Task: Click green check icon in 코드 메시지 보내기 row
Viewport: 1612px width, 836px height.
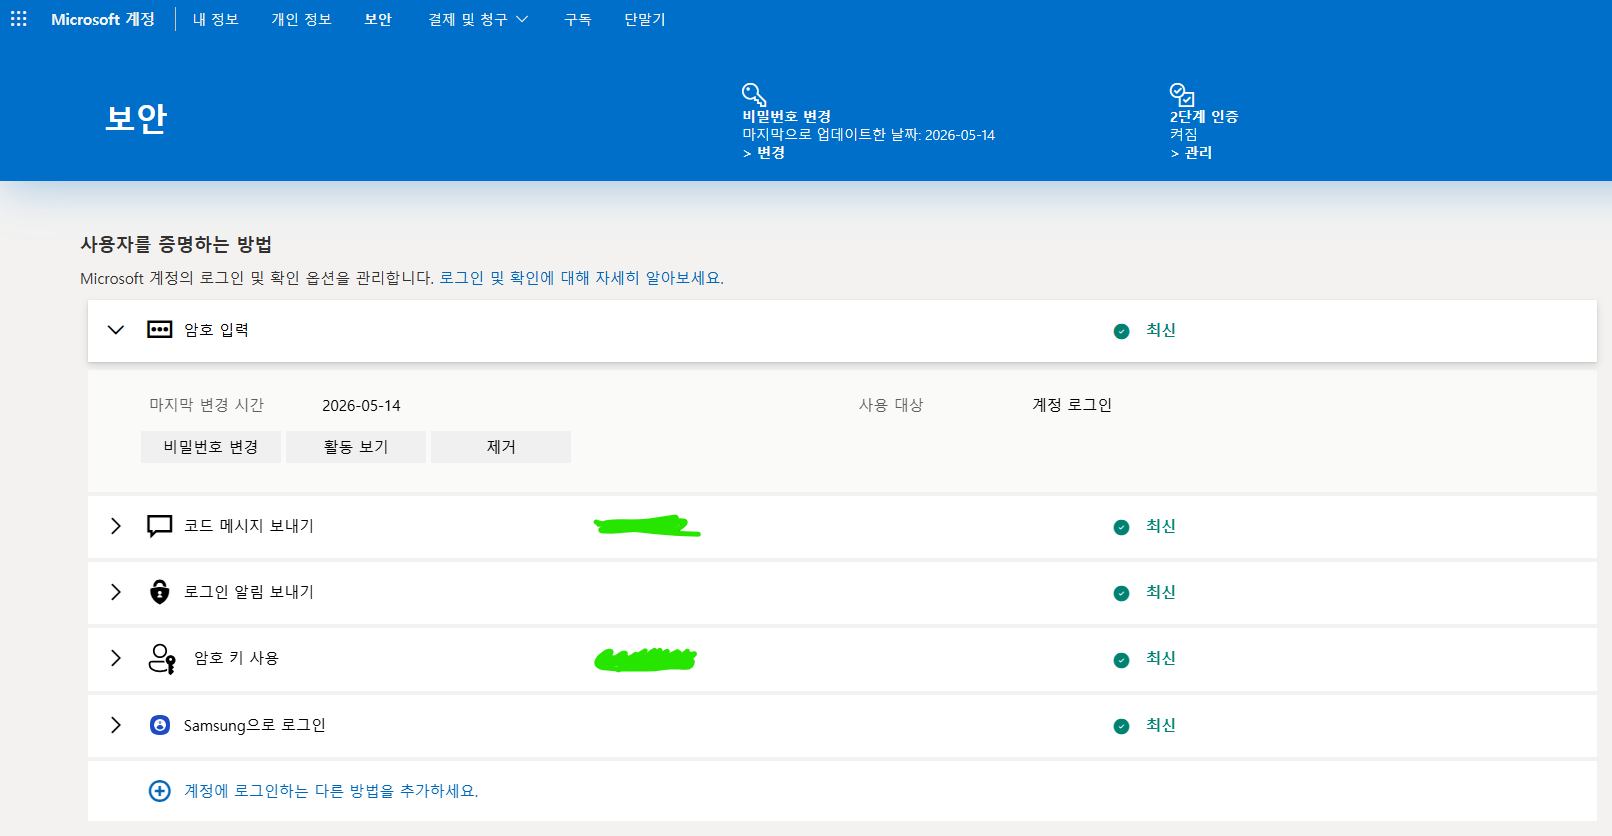Action: [1122, 527]
